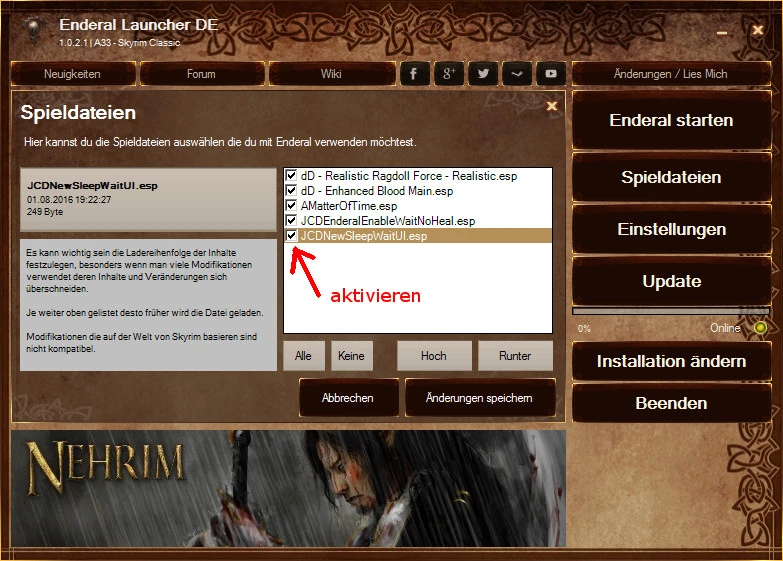Open the YouTube channel icon

point(550,74)
